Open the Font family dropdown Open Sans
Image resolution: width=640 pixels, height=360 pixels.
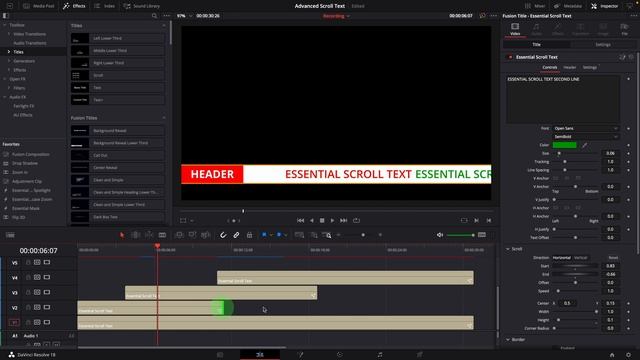pyautogui.click(x=585, y=129)
